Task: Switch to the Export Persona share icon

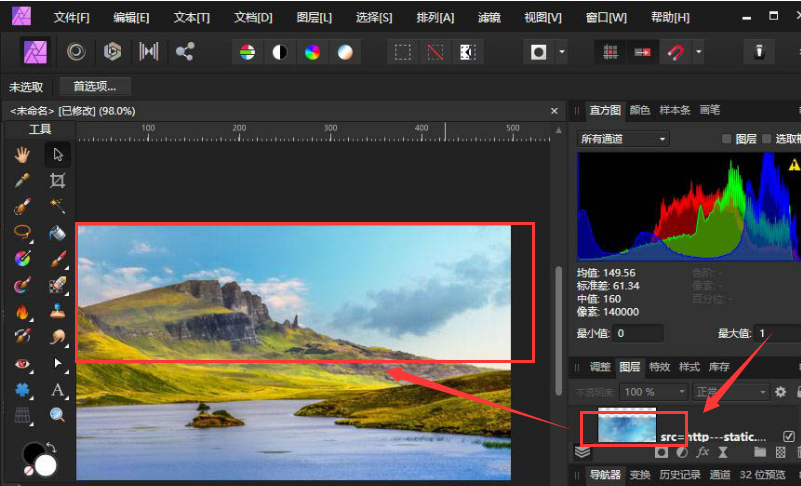Action: pos(184,52)
